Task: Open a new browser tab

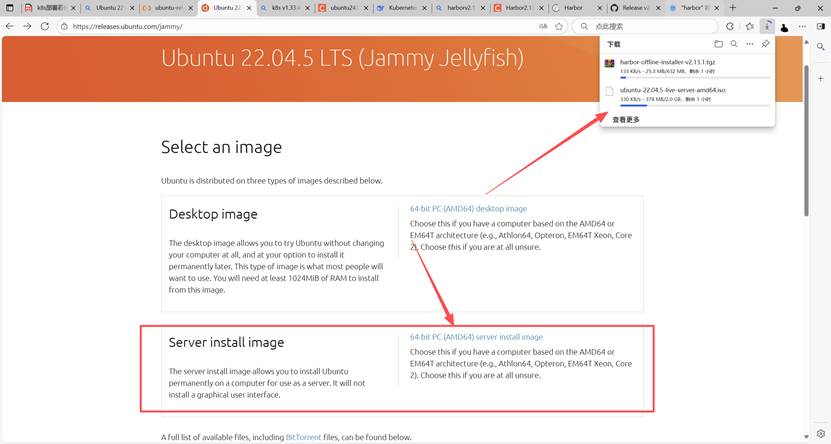Action: click(732, 8)
